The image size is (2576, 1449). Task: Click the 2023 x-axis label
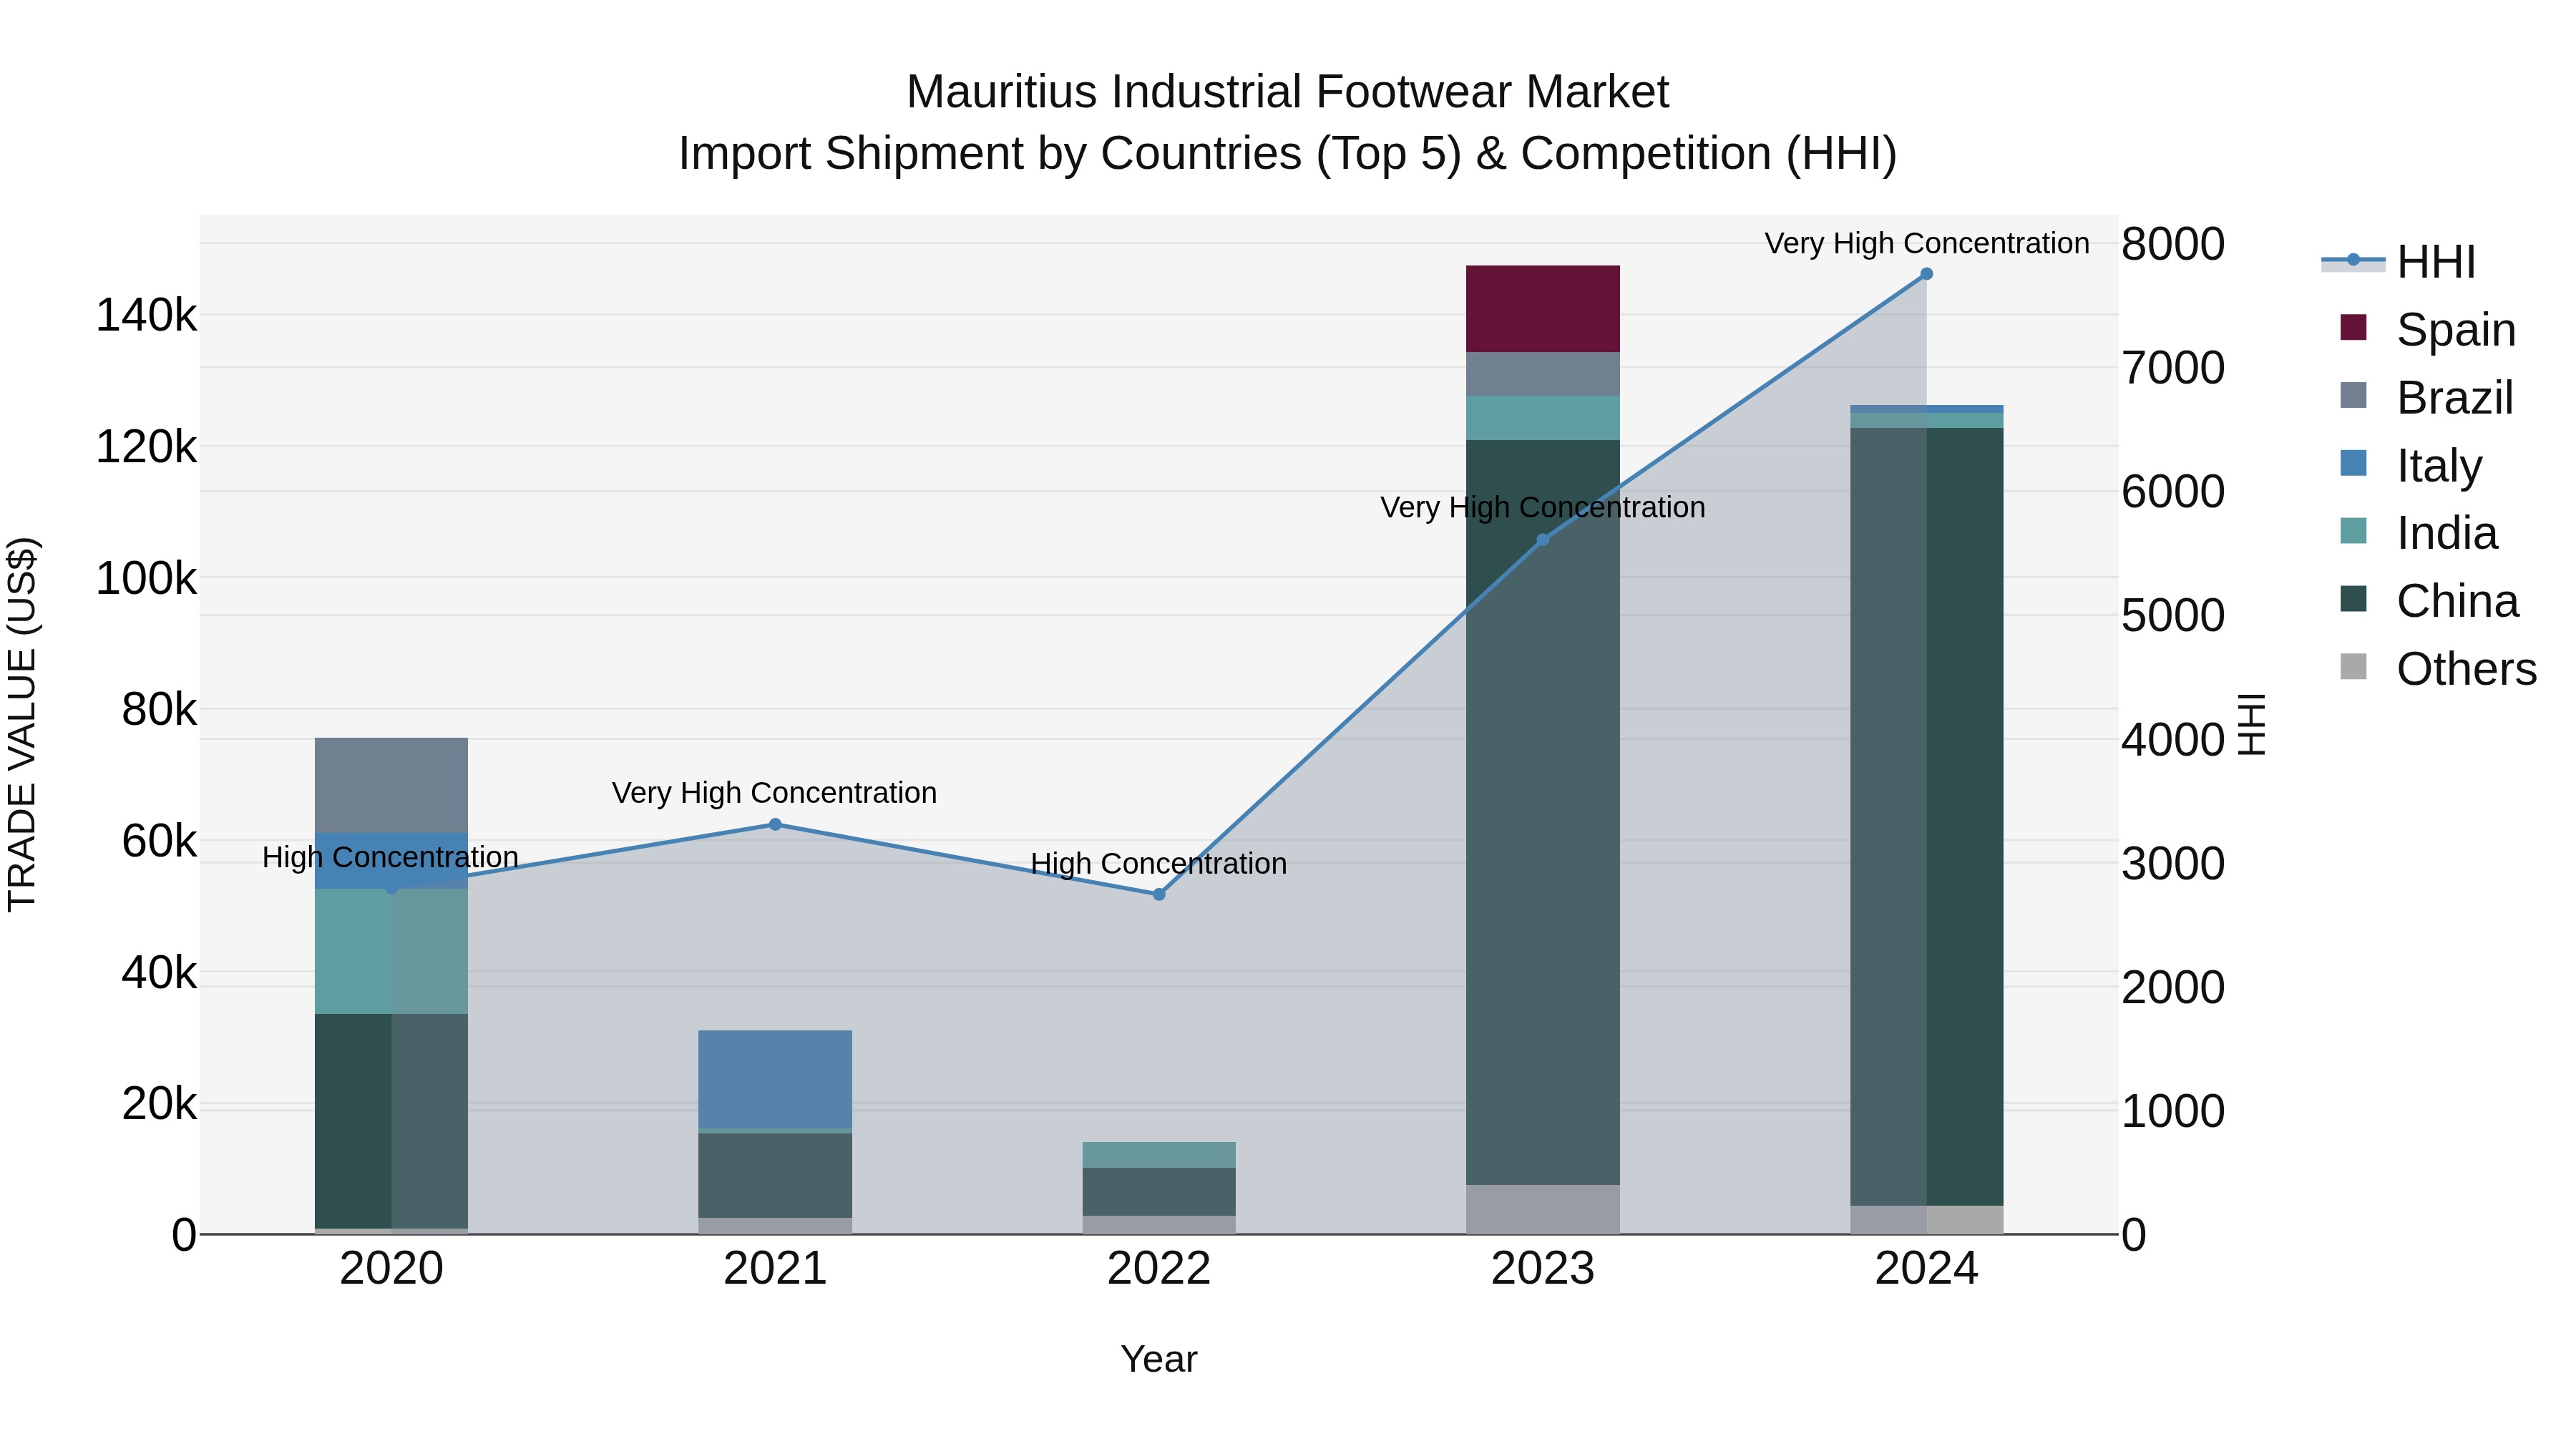[1542, 1269]
